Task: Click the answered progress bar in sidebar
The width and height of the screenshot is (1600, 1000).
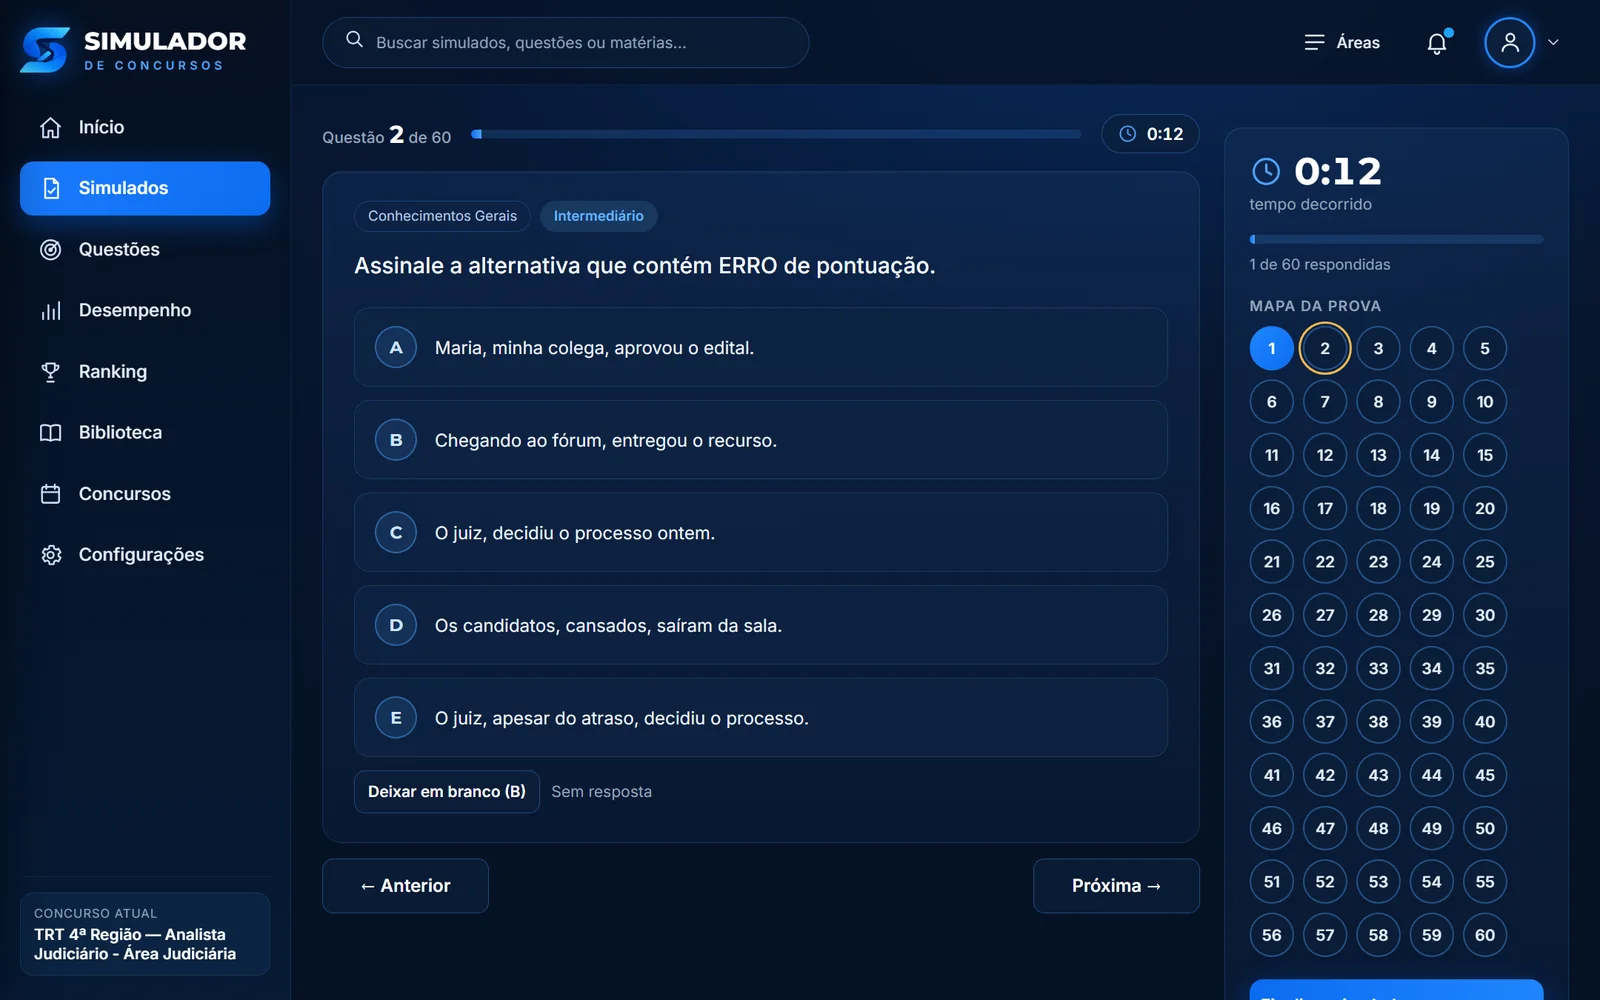Action: (x=1396, y=239)
